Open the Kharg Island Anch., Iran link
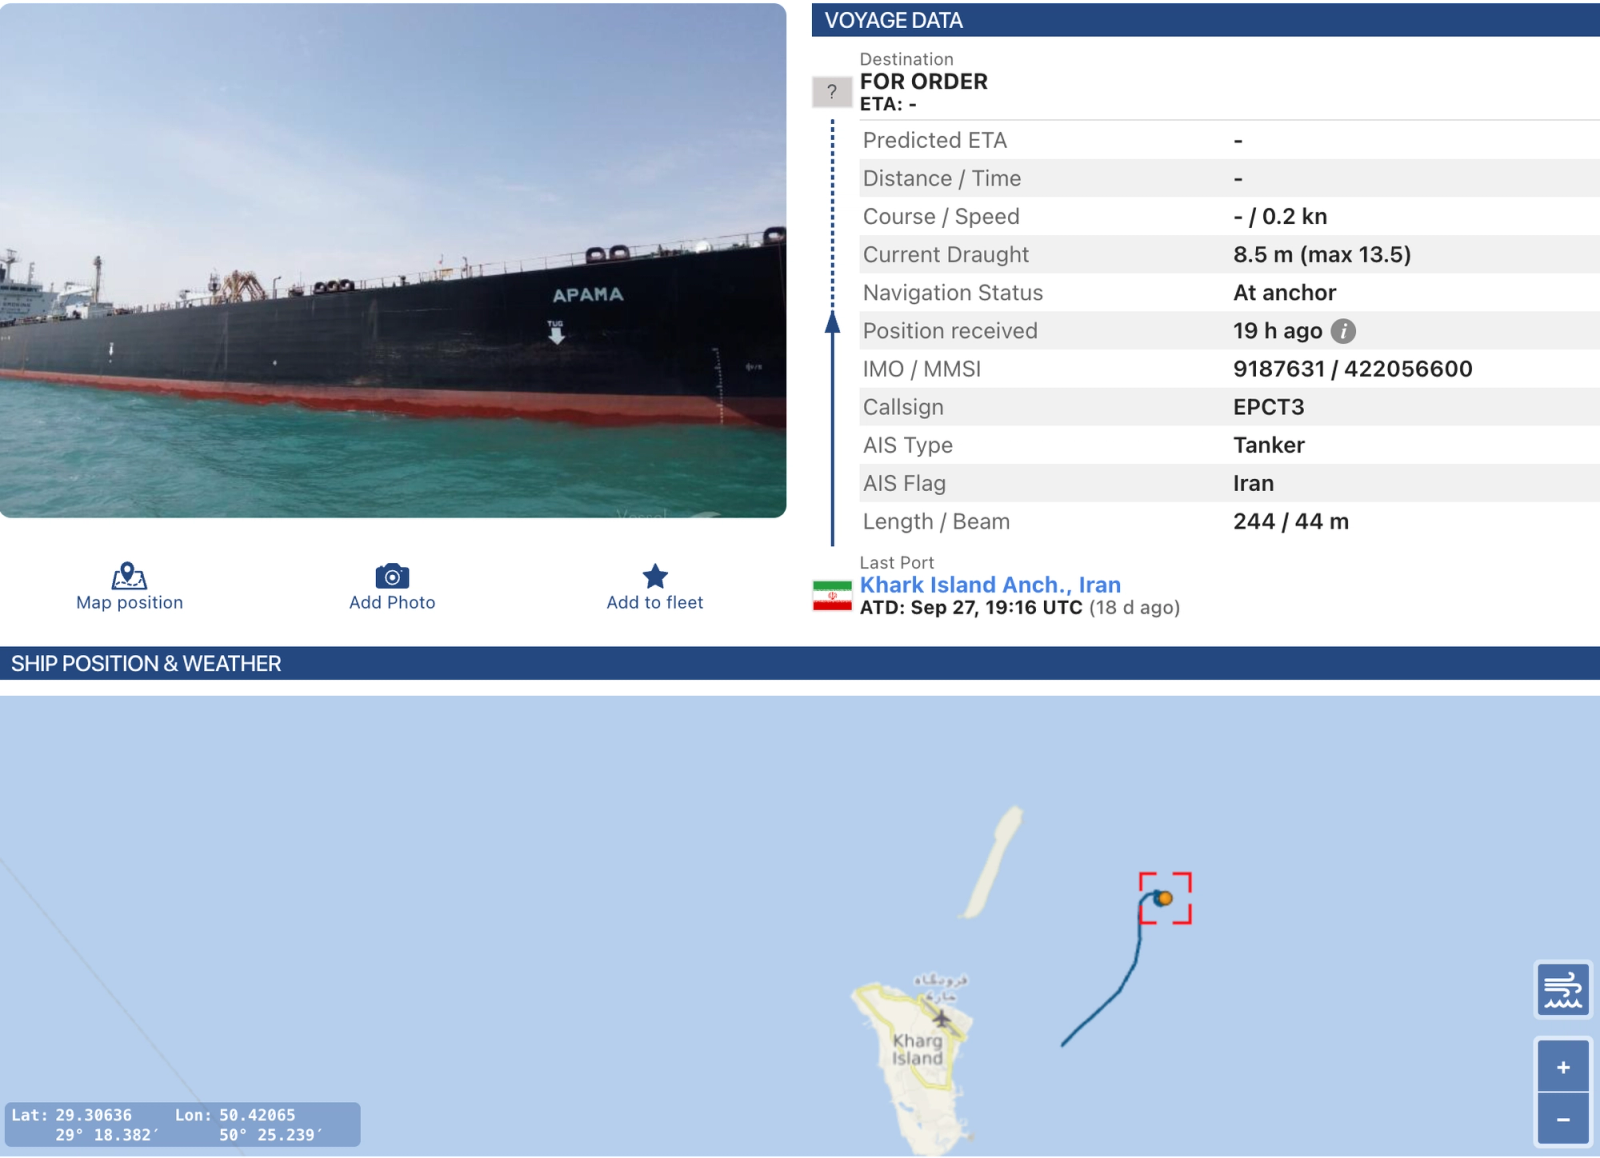 990,585
